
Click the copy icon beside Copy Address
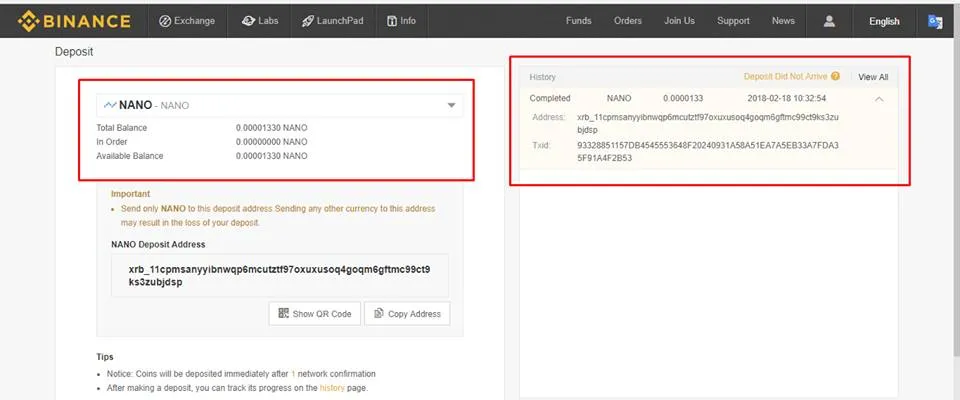[x=379, y=313]
